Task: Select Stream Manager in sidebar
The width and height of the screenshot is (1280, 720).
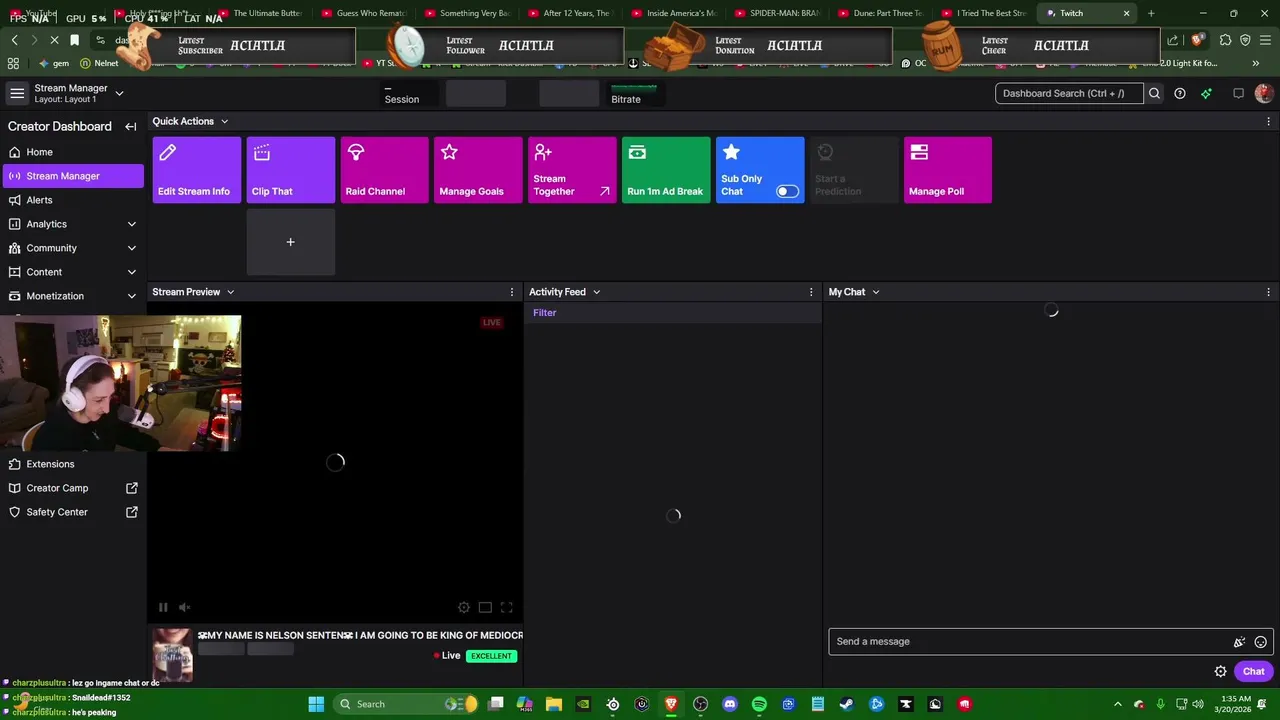Action: tap(73, 176)
